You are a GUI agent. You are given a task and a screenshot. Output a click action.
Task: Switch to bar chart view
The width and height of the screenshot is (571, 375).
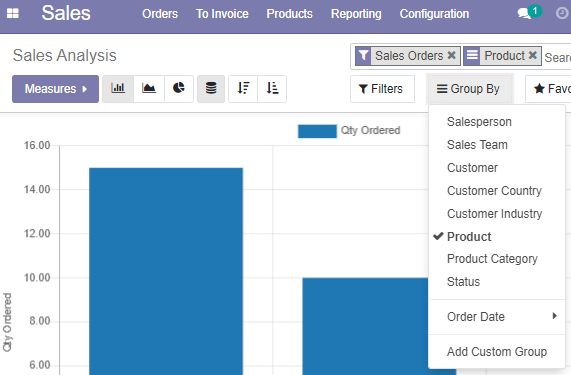pyautogui.click(x=118, y=88)
